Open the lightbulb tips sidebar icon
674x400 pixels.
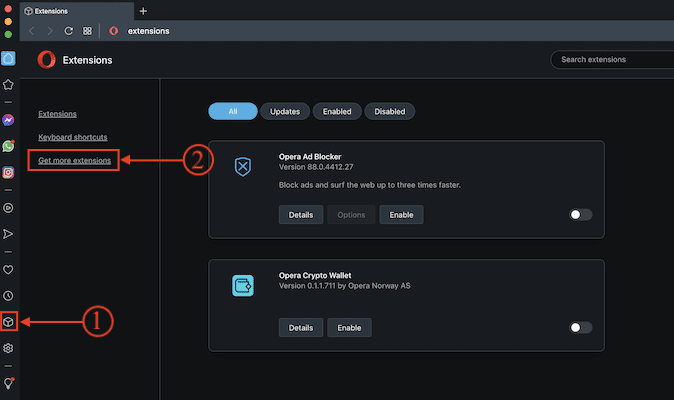(8, 383)
